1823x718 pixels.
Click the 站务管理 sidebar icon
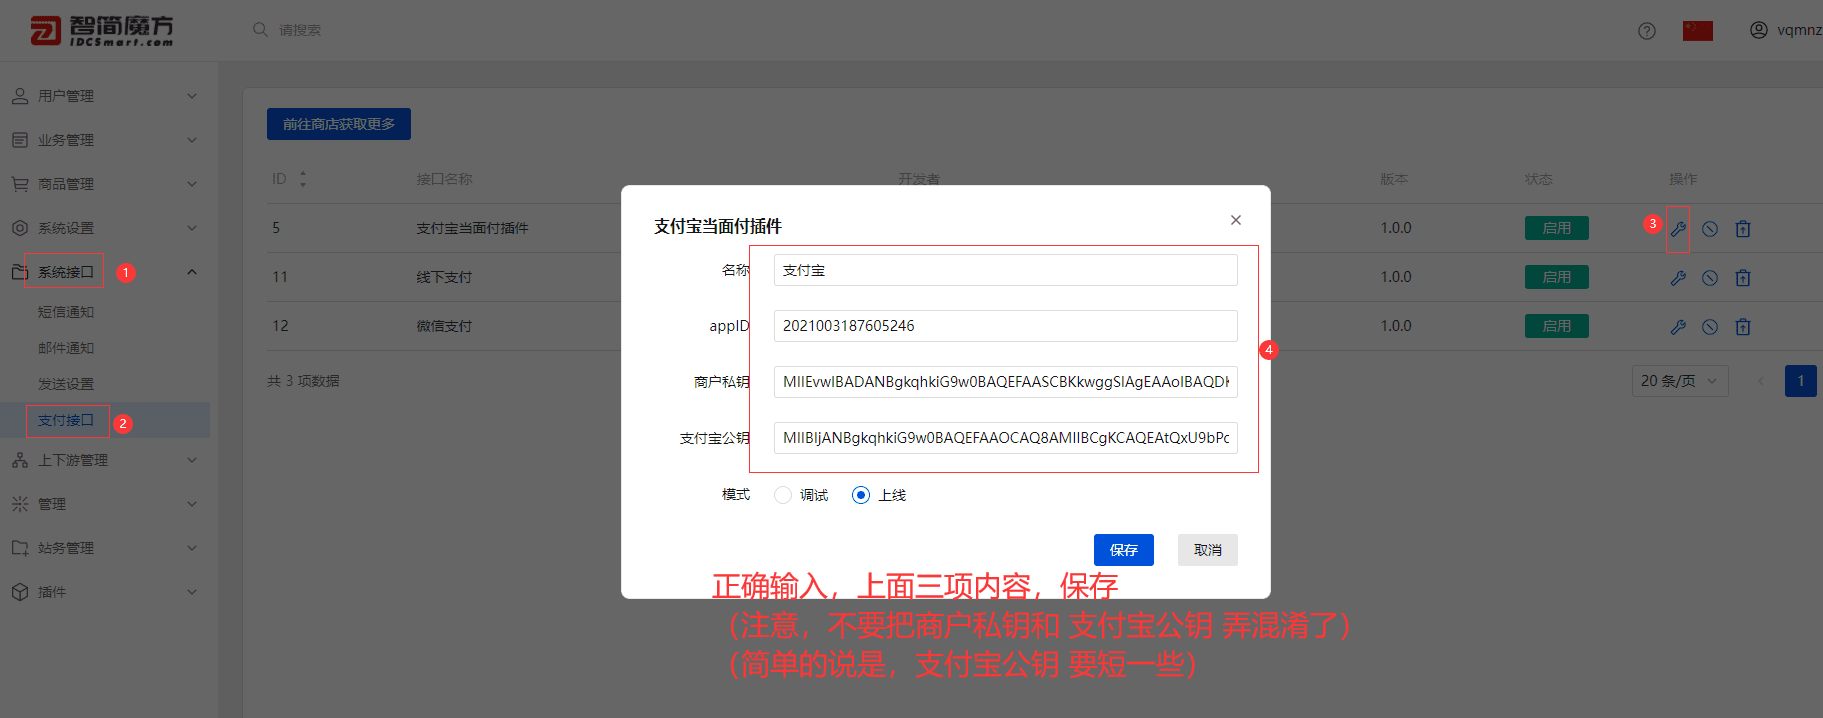[x=20, y=548]
